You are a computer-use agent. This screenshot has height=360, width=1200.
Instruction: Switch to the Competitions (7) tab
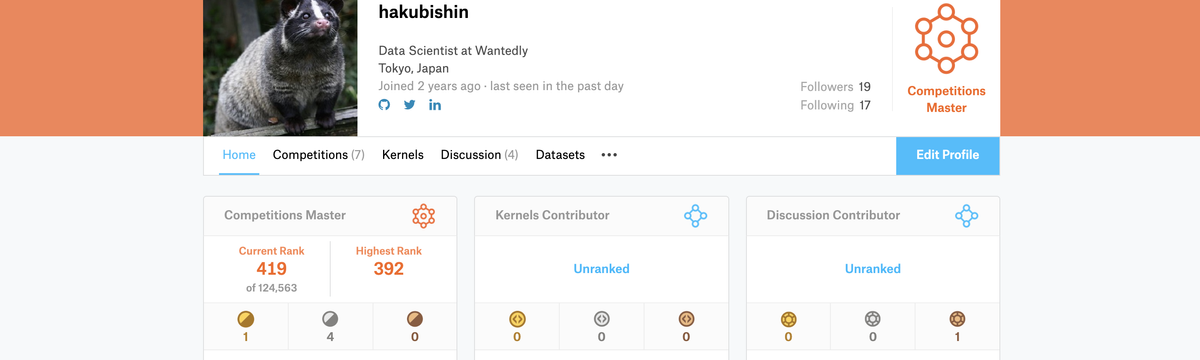coord(318,155)
